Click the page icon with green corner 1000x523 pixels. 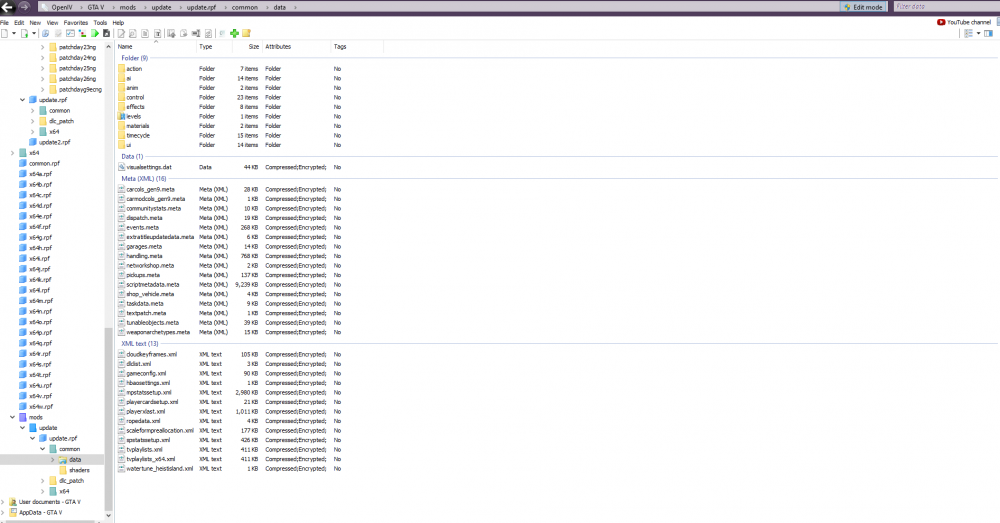point(24,33)
